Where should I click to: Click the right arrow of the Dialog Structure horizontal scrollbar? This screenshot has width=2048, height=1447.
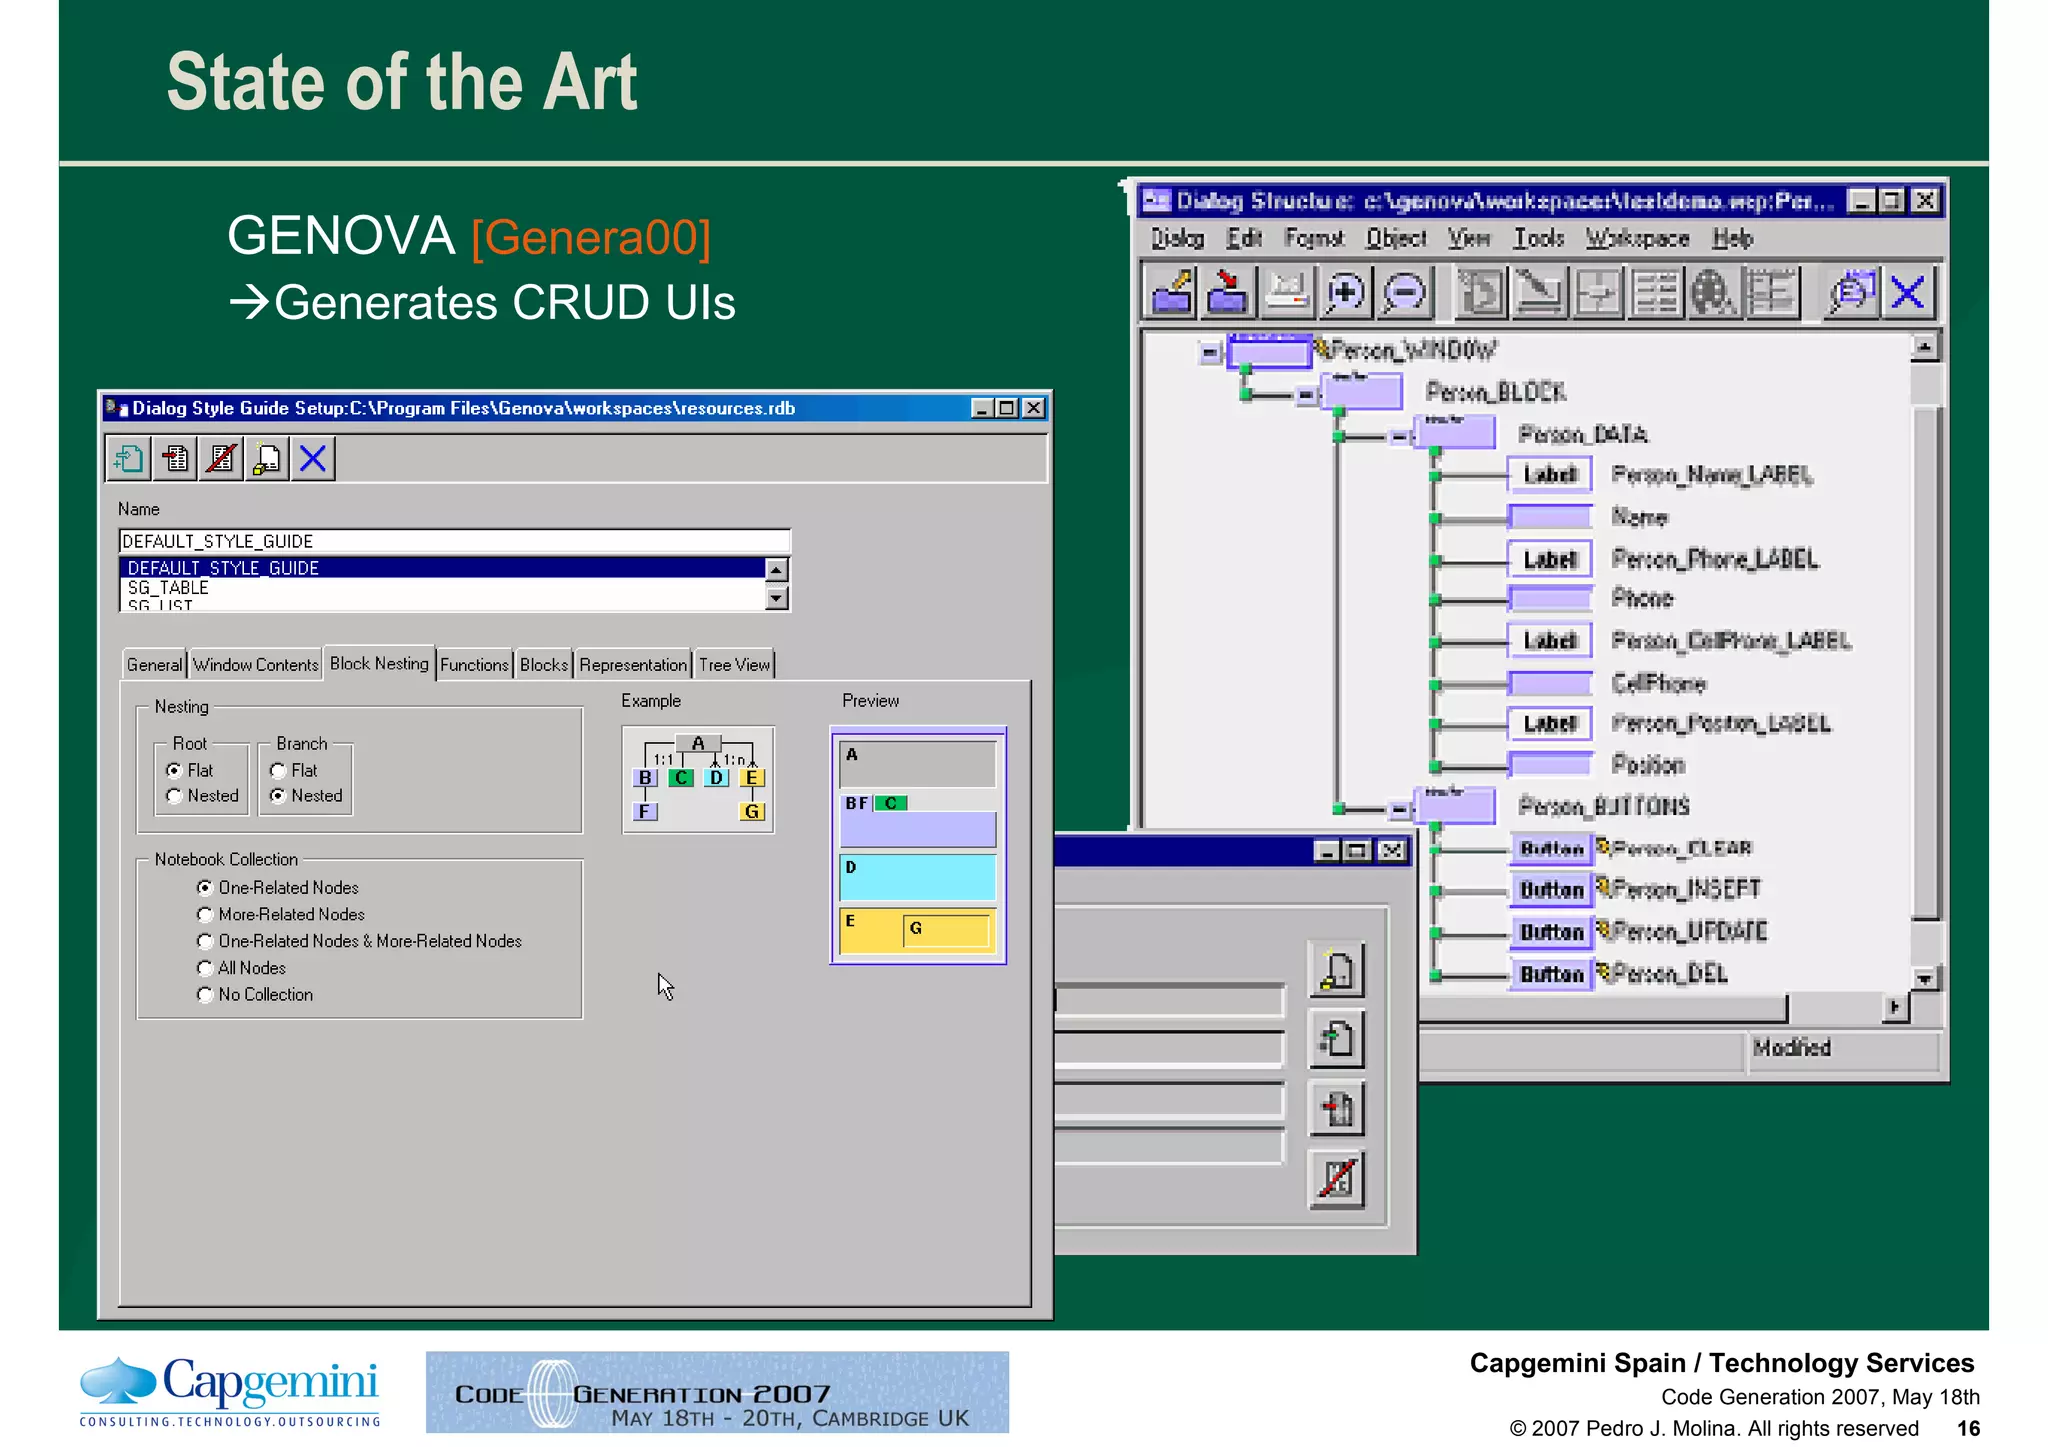1894,1007
